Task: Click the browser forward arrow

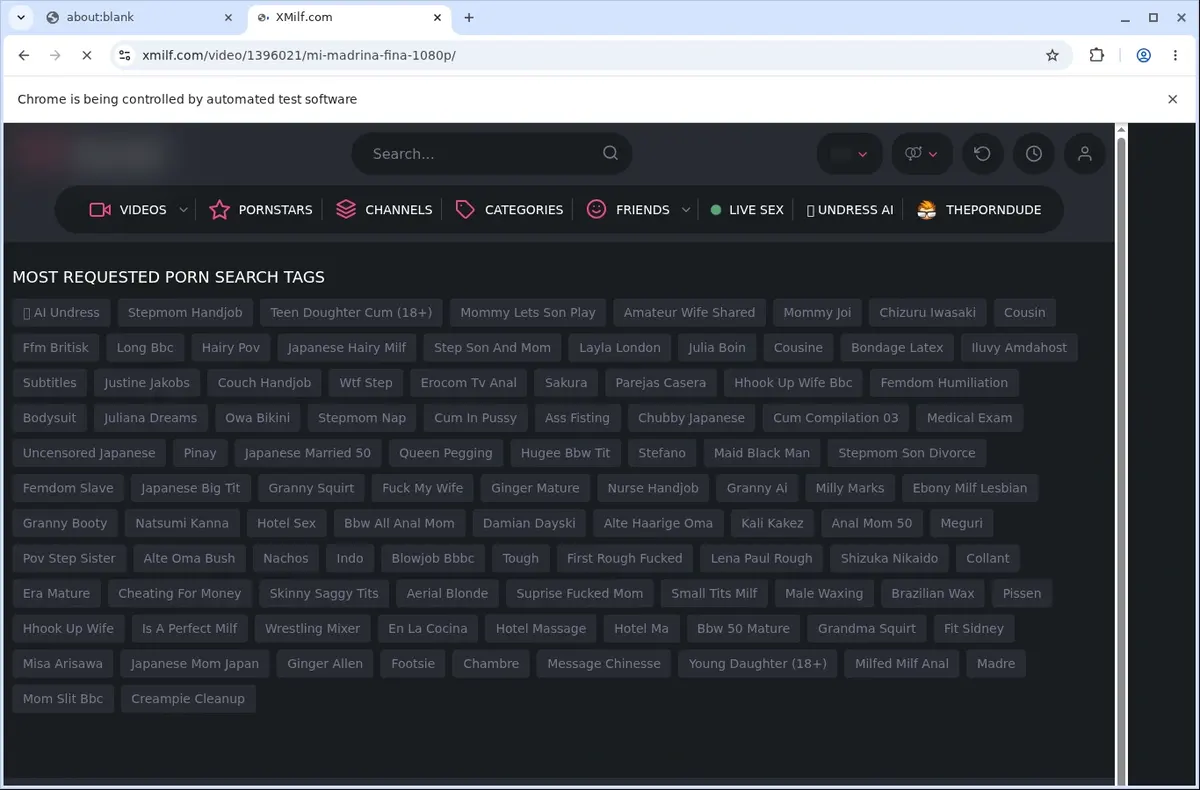Action: 55,56
